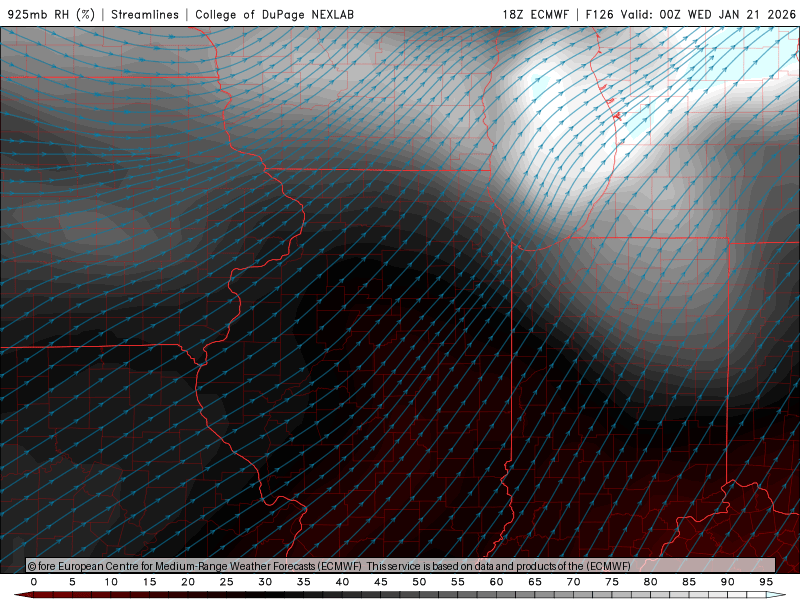The width and height of the screenshot is (800, 600).
Task: Click the "40" label on the legend
Action: pos(342,582)
